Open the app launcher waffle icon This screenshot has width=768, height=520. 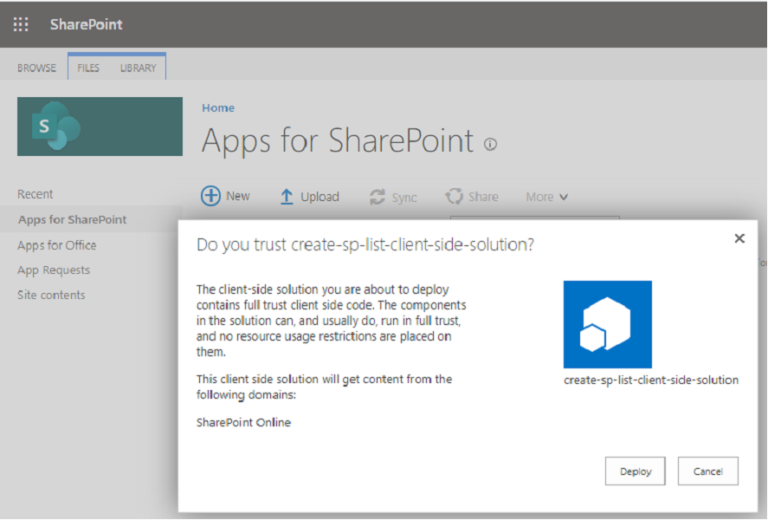[x=20, y=24]
